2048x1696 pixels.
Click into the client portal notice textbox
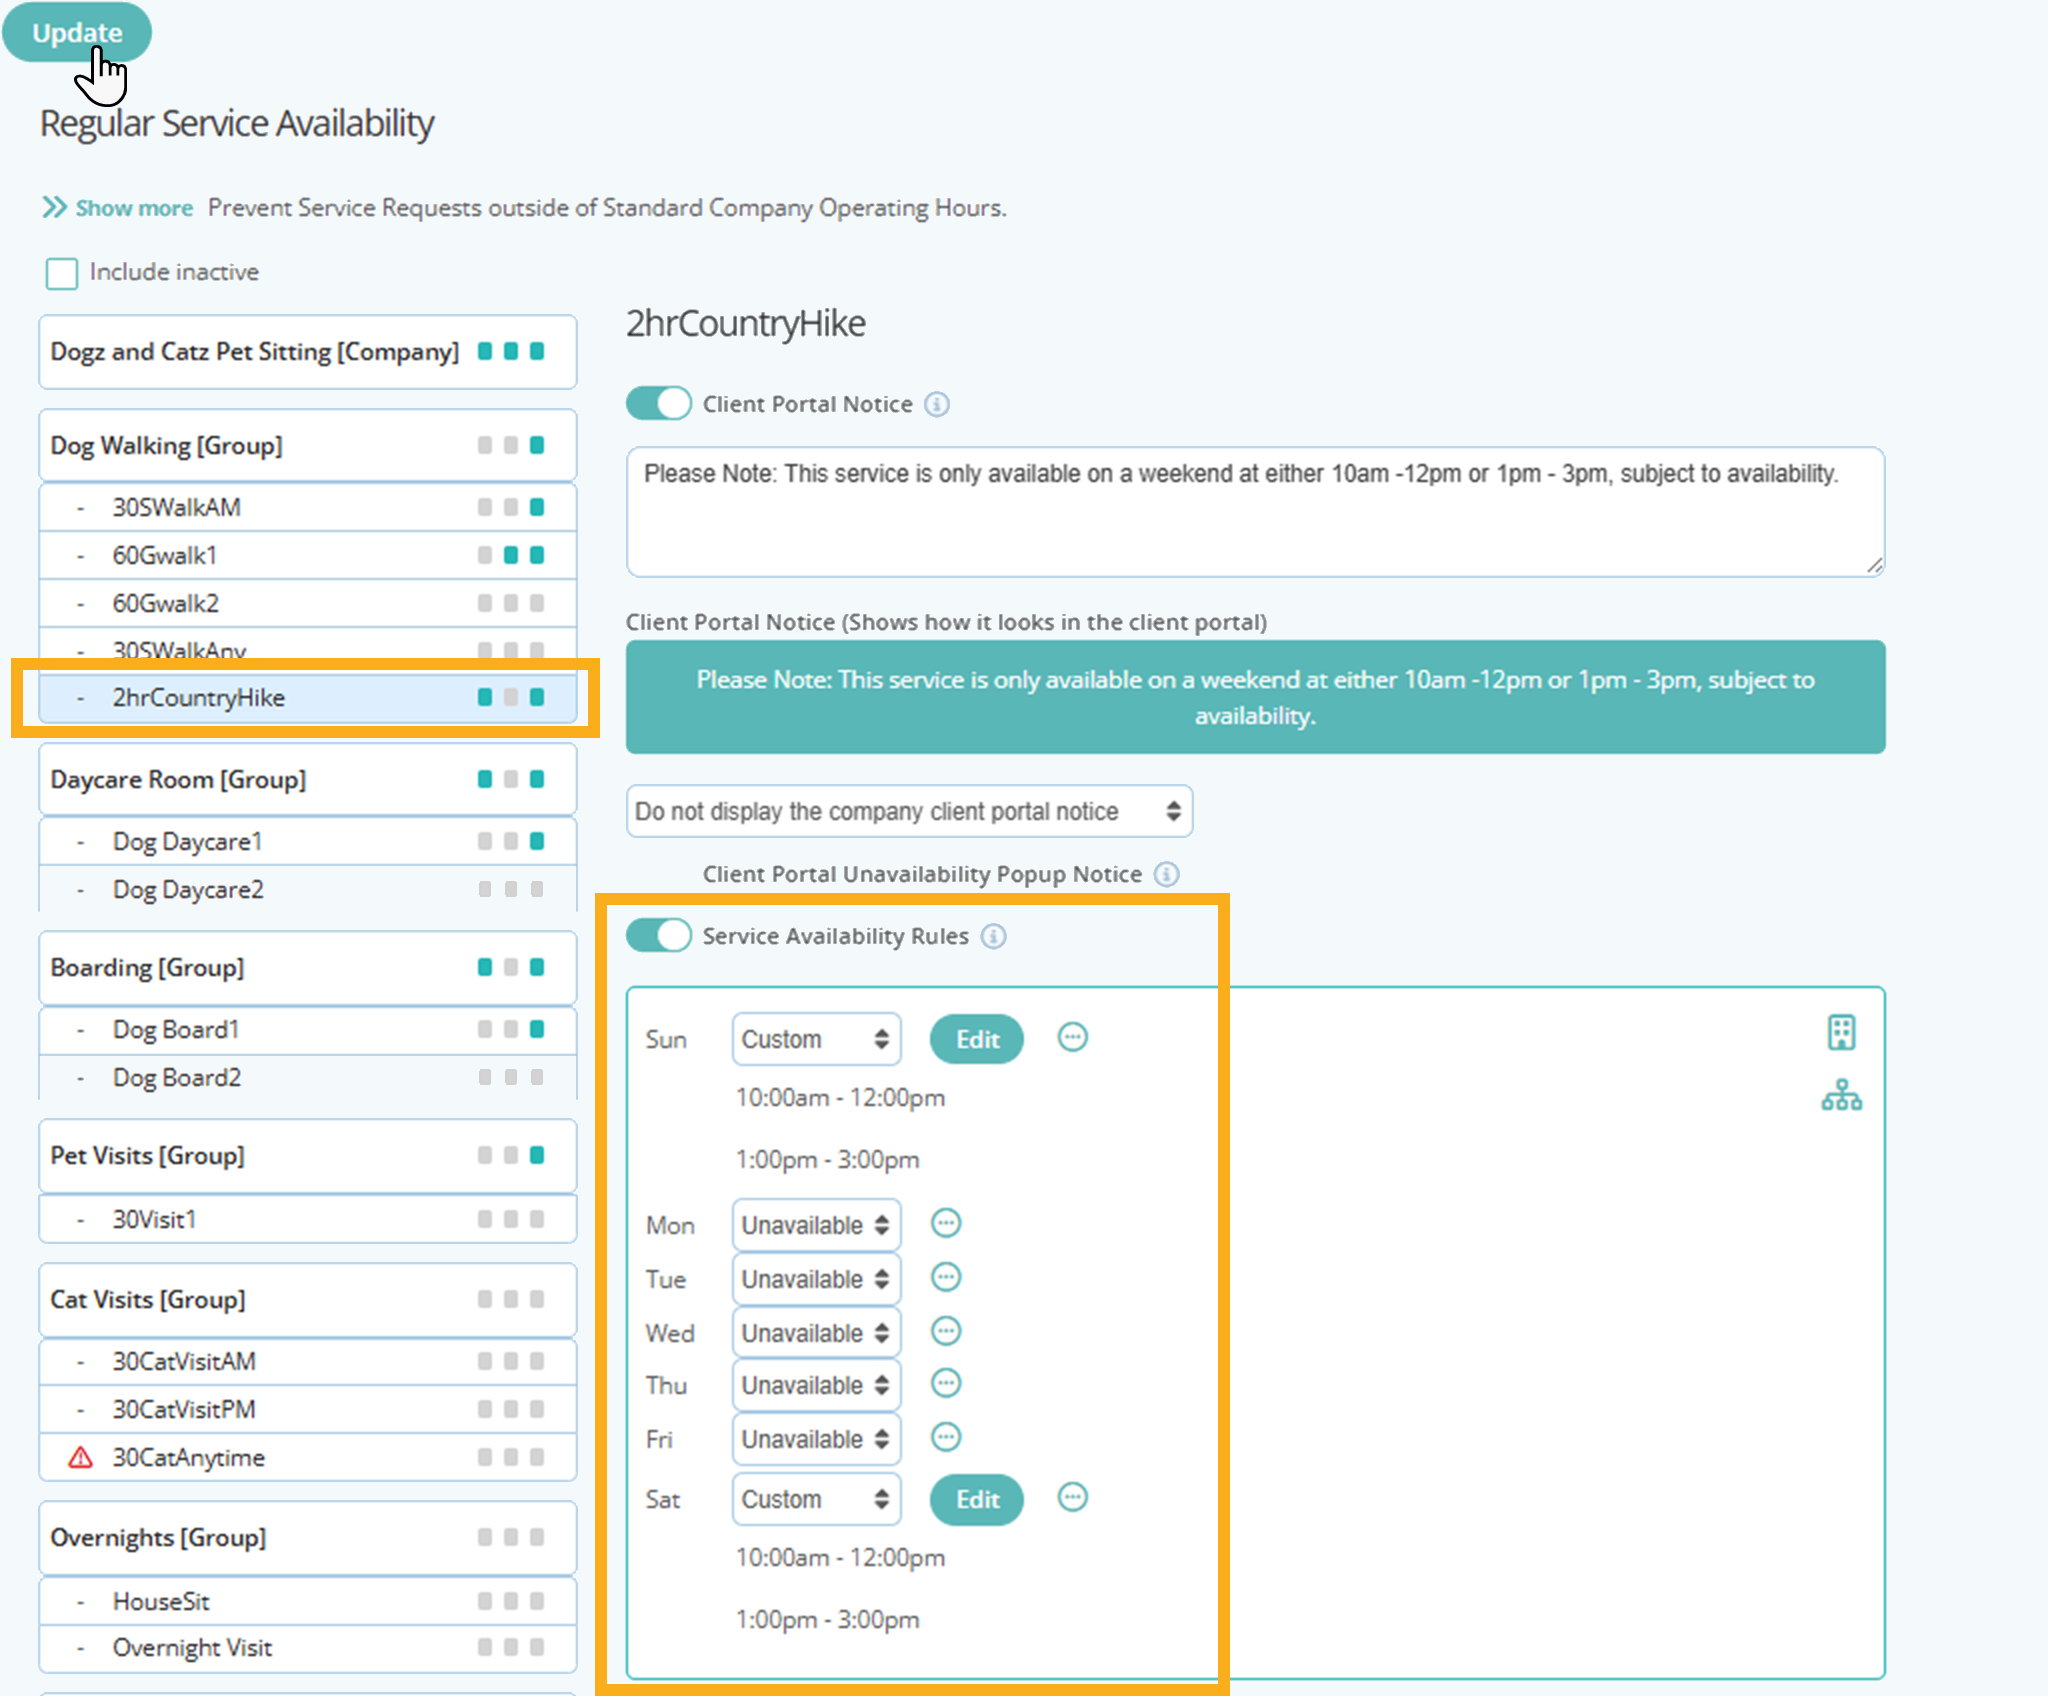point(1254,512)
